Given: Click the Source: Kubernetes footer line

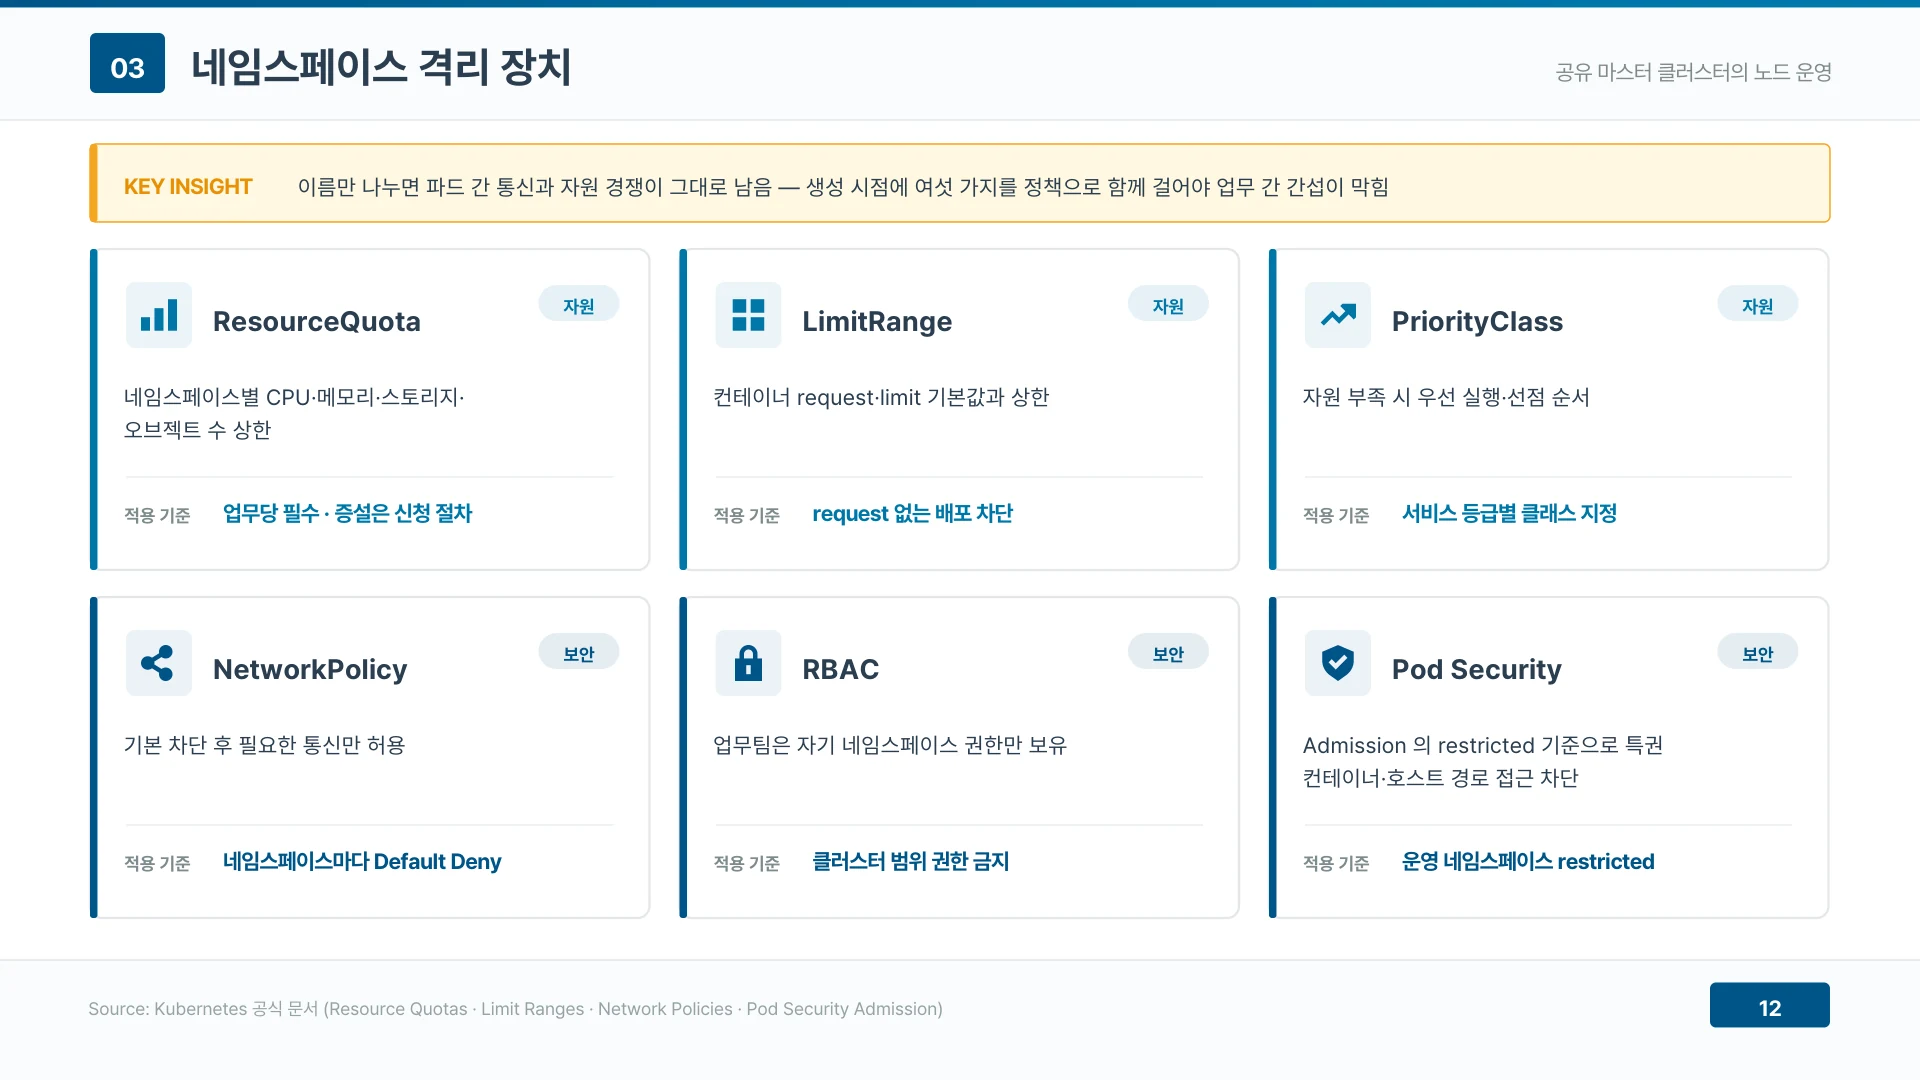Looking at the screenshot, I should coord(515,1009).
